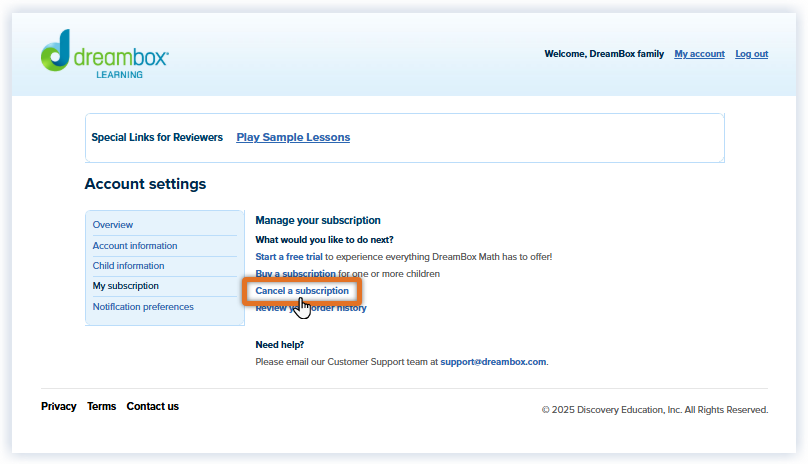Click the Manage your subscription heading

point(318,220)
